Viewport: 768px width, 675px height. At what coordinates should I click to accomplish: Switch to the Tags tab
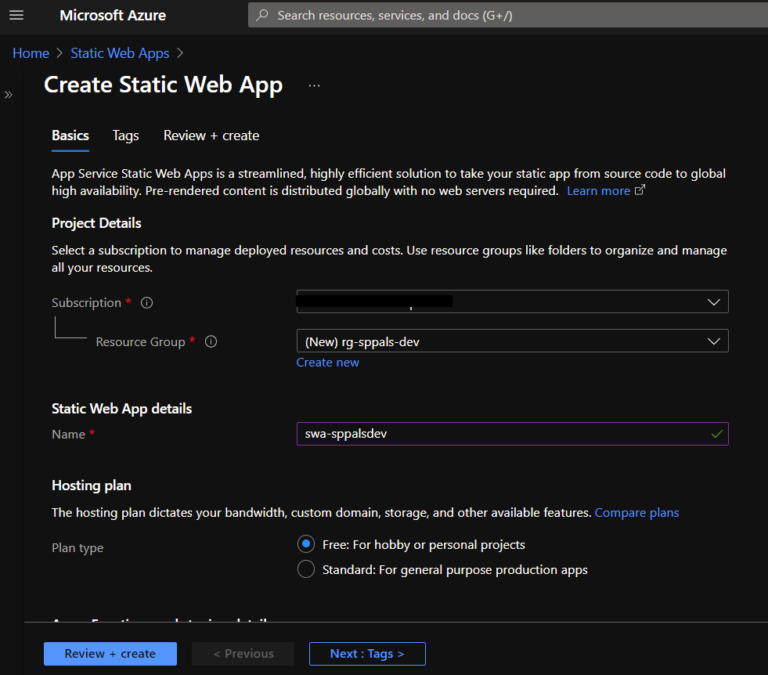pos(126,136)
